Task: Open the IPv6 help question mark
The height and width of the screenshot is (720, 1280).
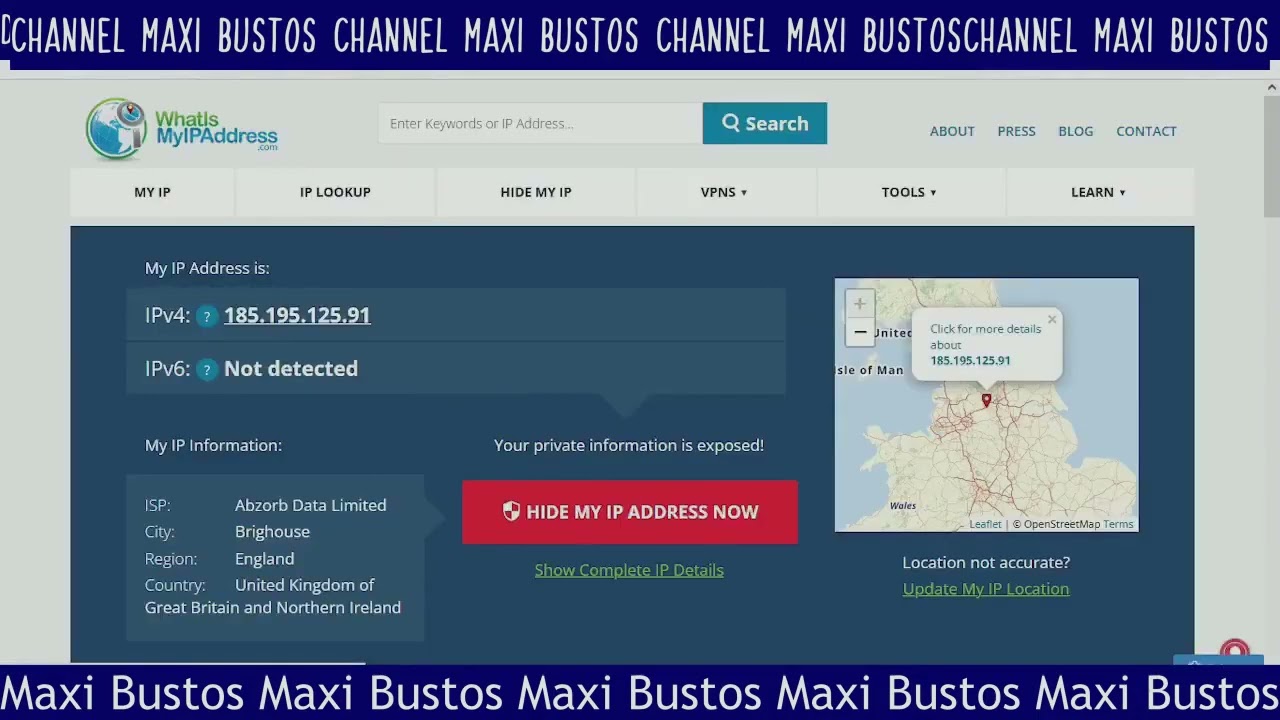Action: point(207,369)
